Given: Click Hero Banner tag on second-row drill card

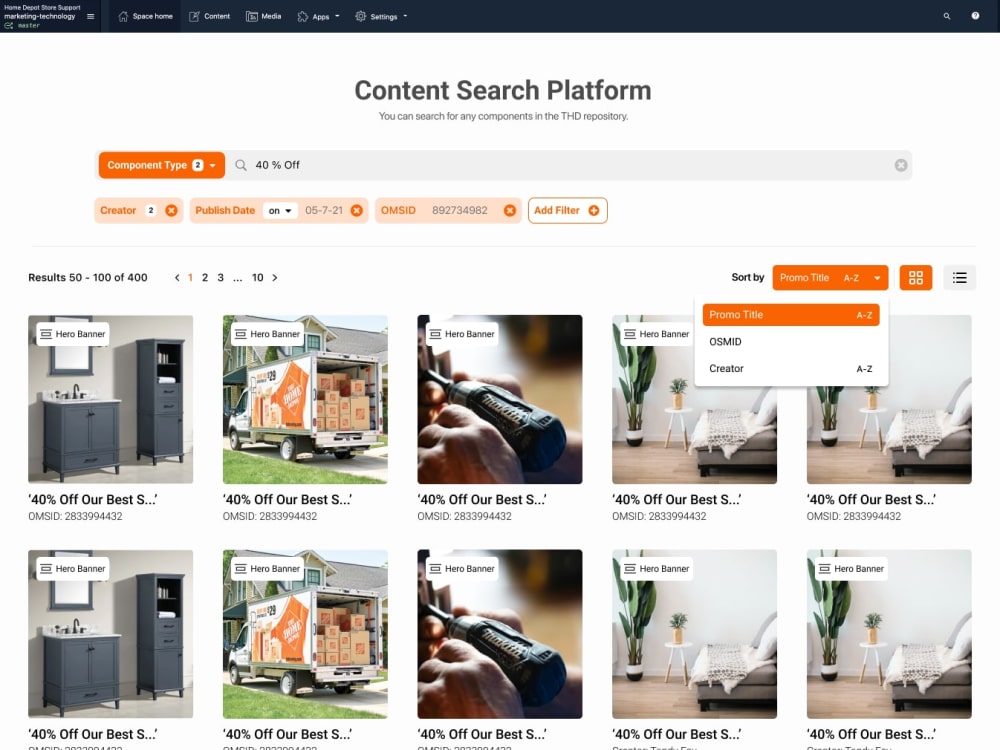Looking at the screenshot, I should click(x=462, y=569).
